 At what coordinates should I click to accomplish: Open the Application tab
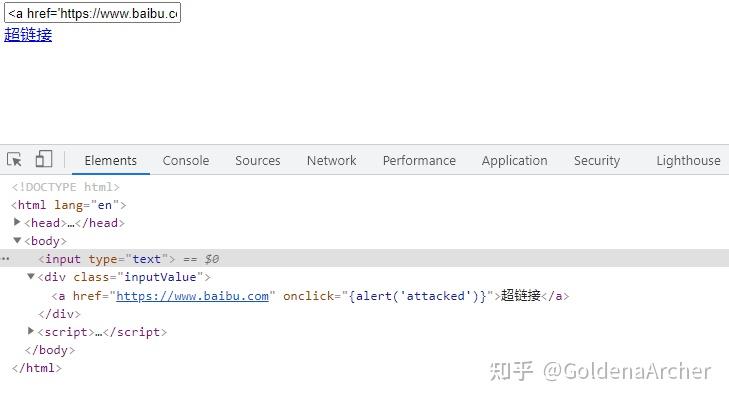[x=514, y=161]
